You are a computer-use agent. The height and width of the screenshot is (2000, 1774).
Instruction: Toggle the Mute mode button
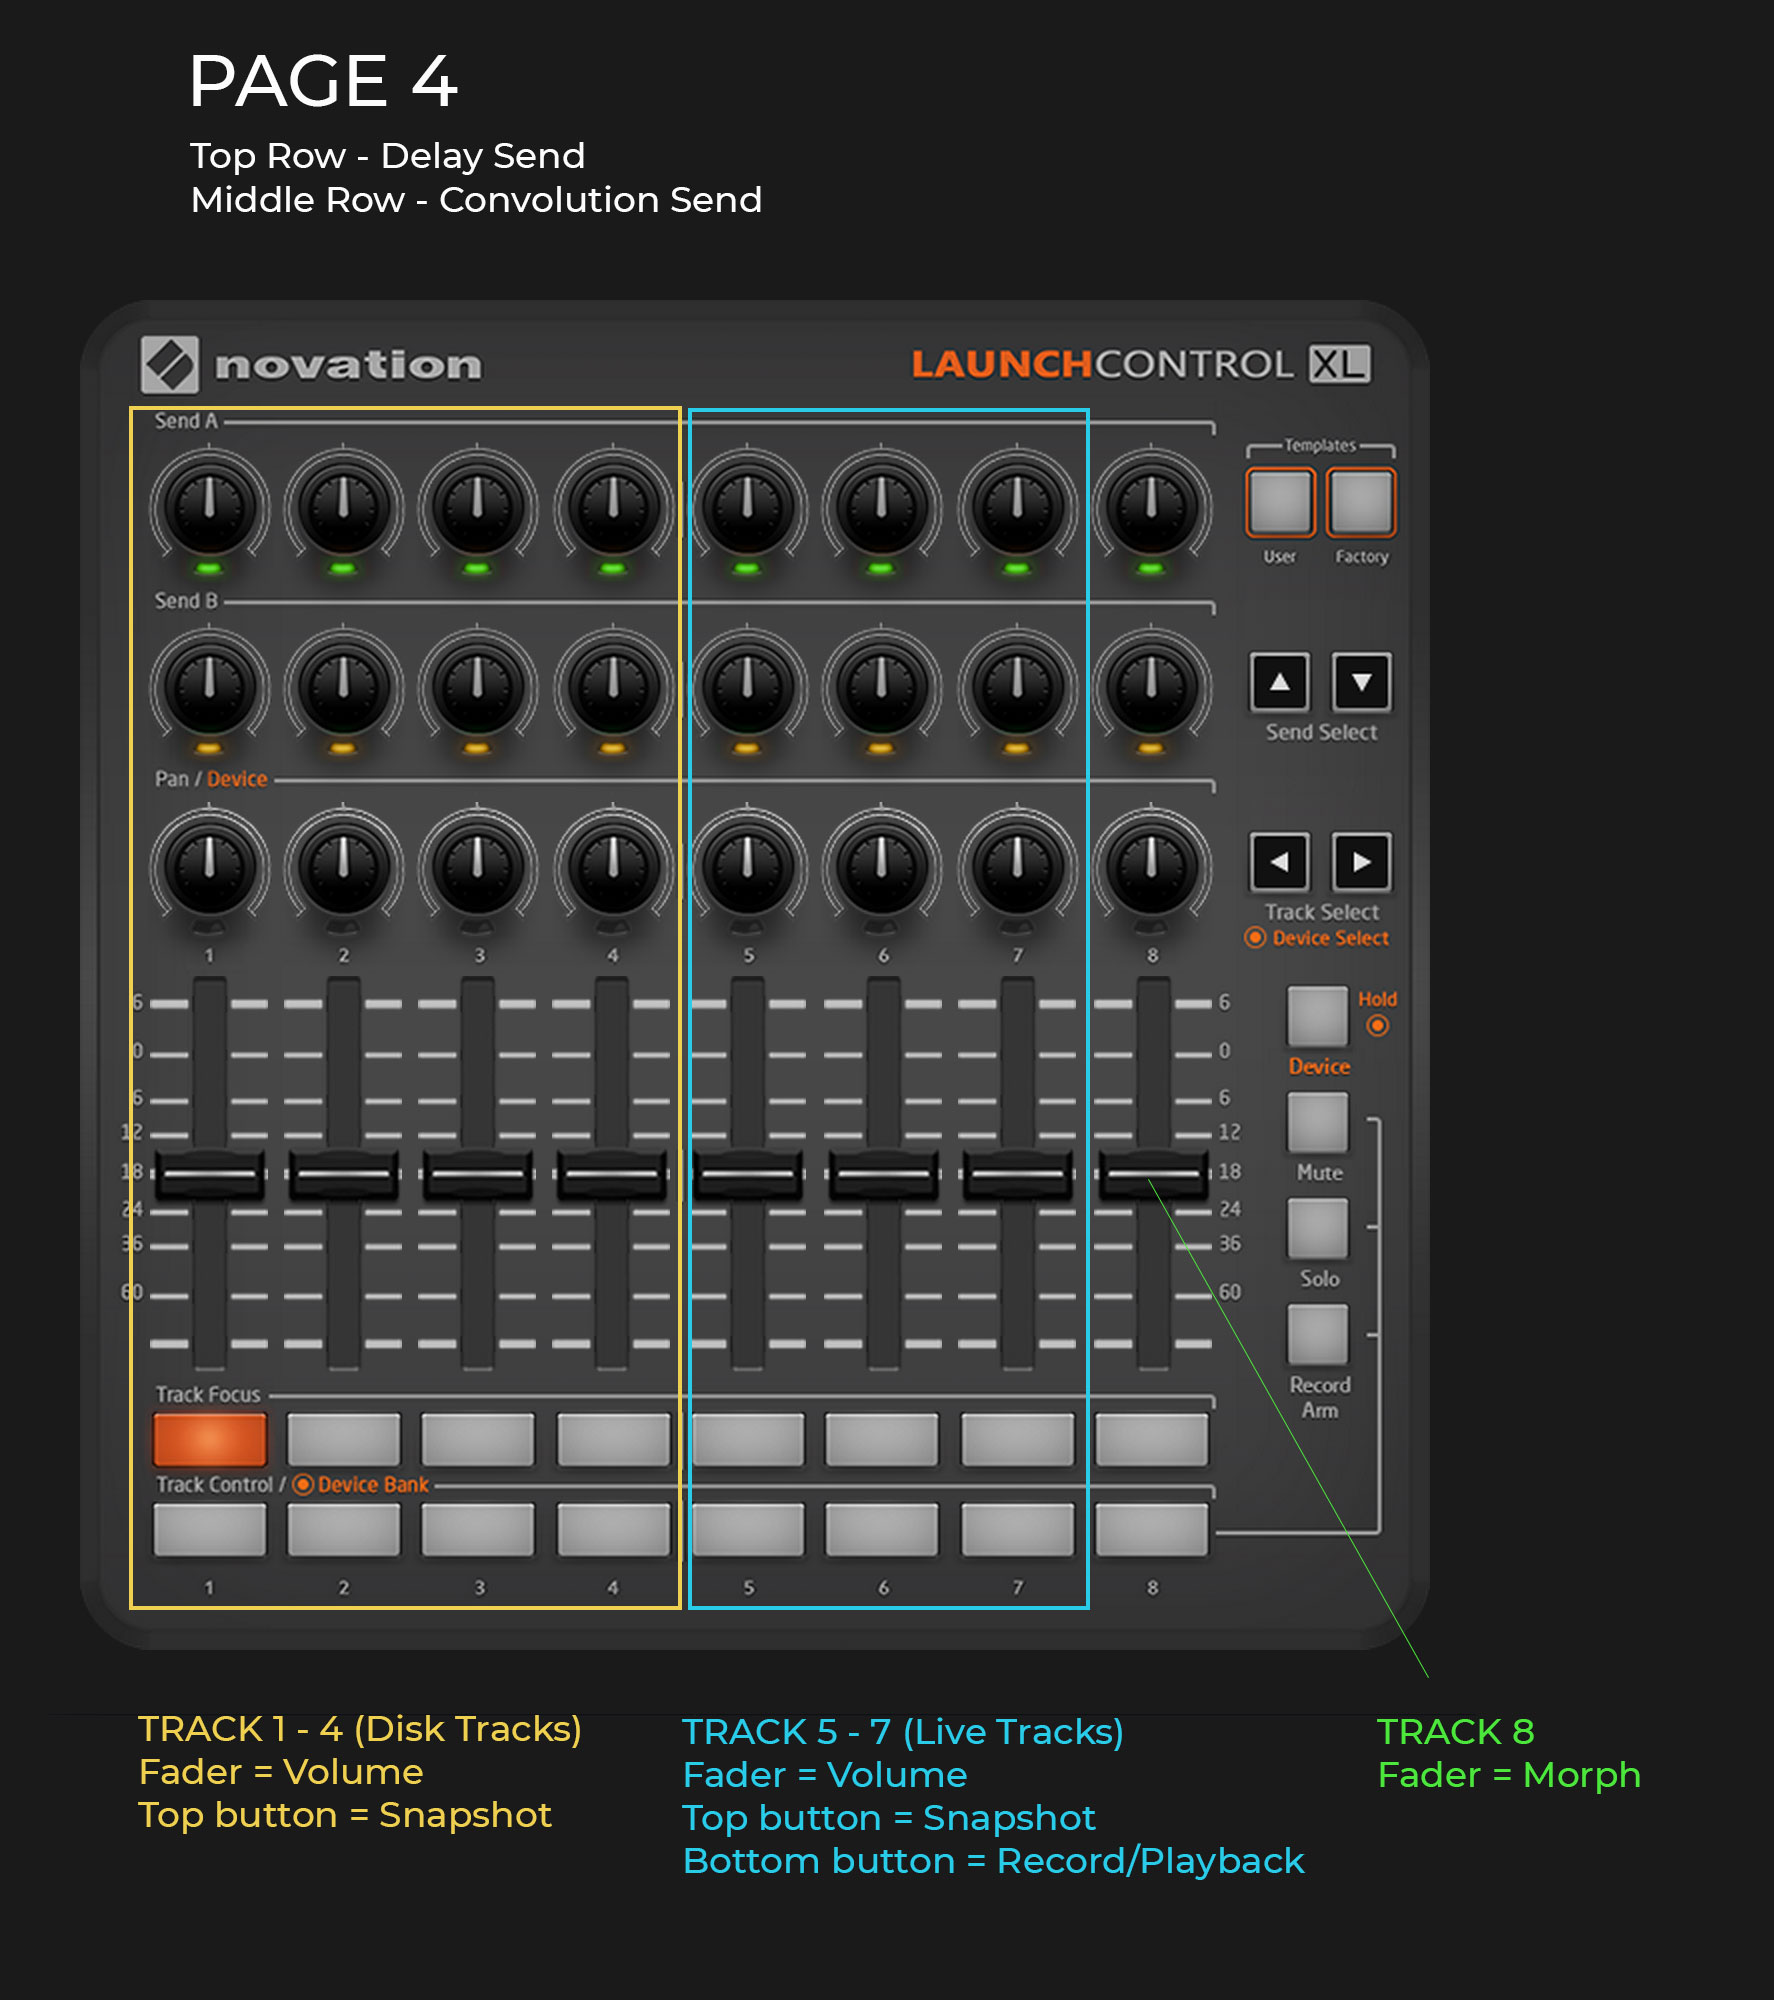pos(1317,1122)
